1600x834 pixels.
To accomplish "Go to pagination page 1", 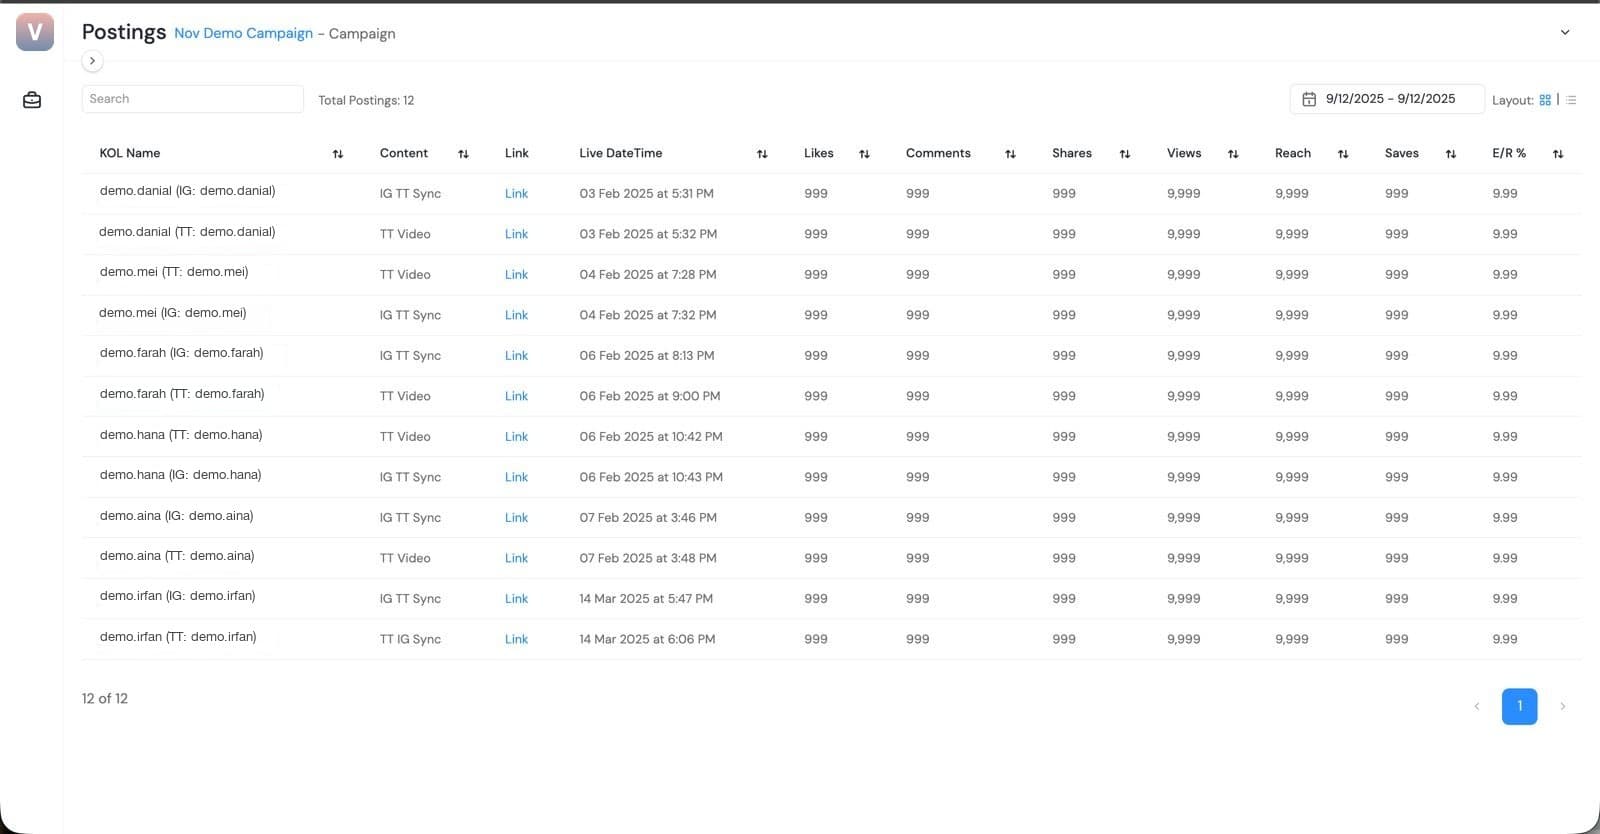I will (x=1519, y=706).
